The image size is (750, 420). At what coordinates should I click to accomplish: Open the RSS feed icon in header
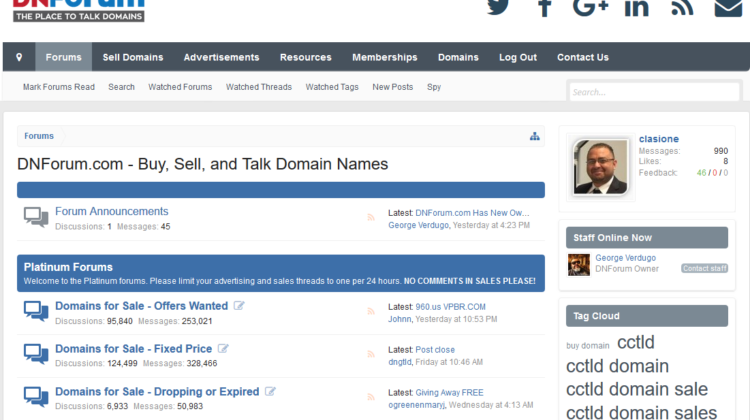[x=682, y=7]
